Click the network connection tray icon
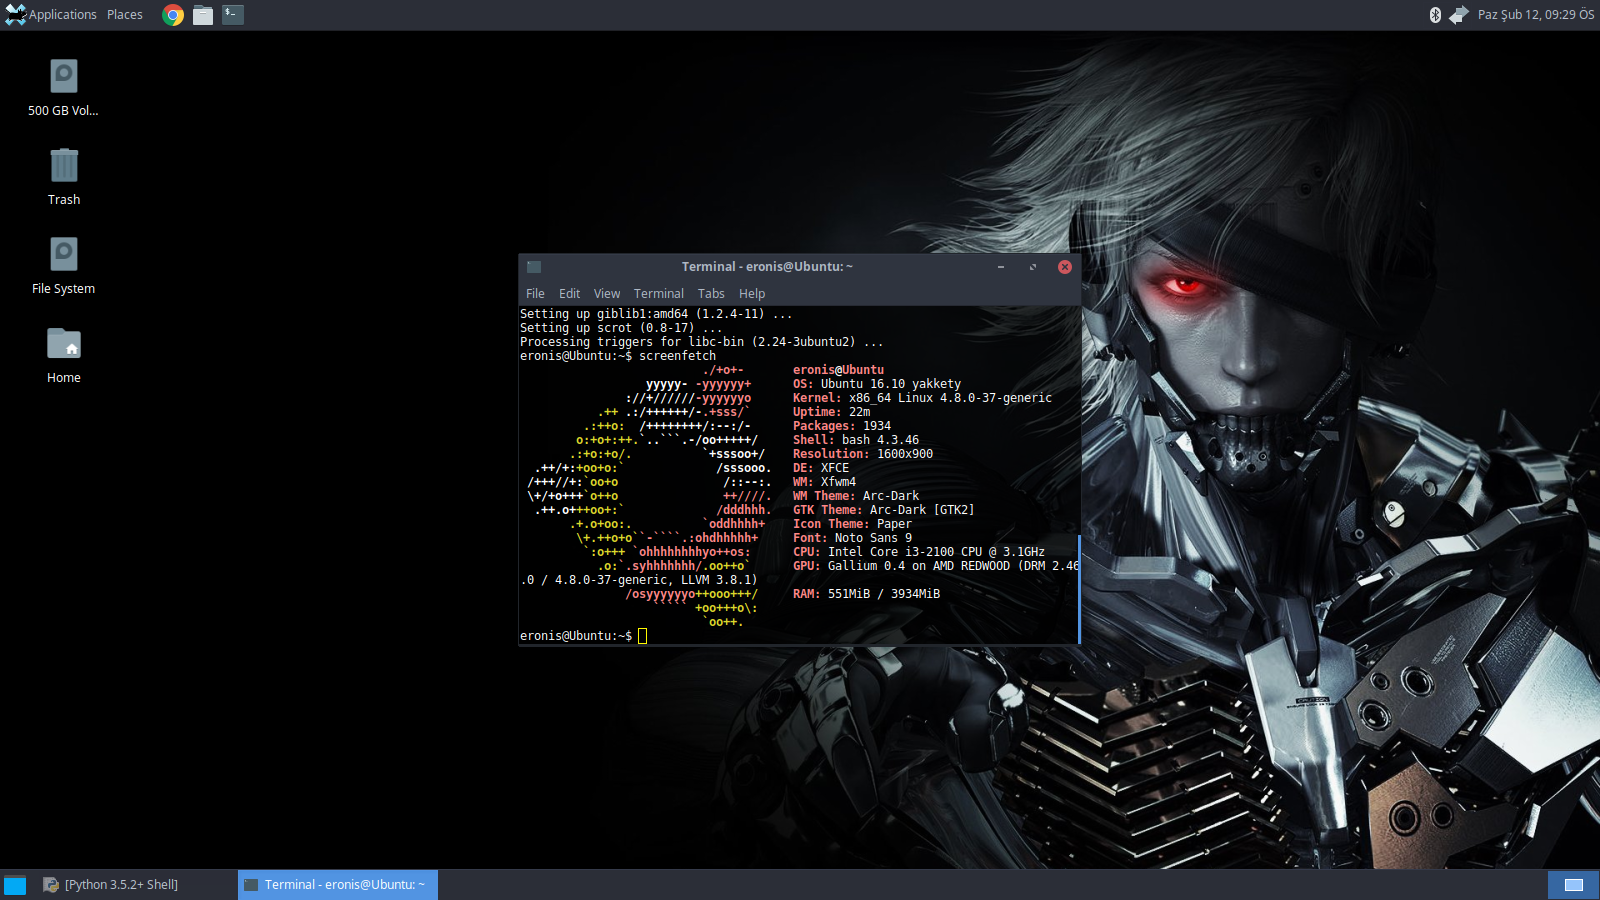Screen dimensions: 1600x900 (x=1459, y=15)
